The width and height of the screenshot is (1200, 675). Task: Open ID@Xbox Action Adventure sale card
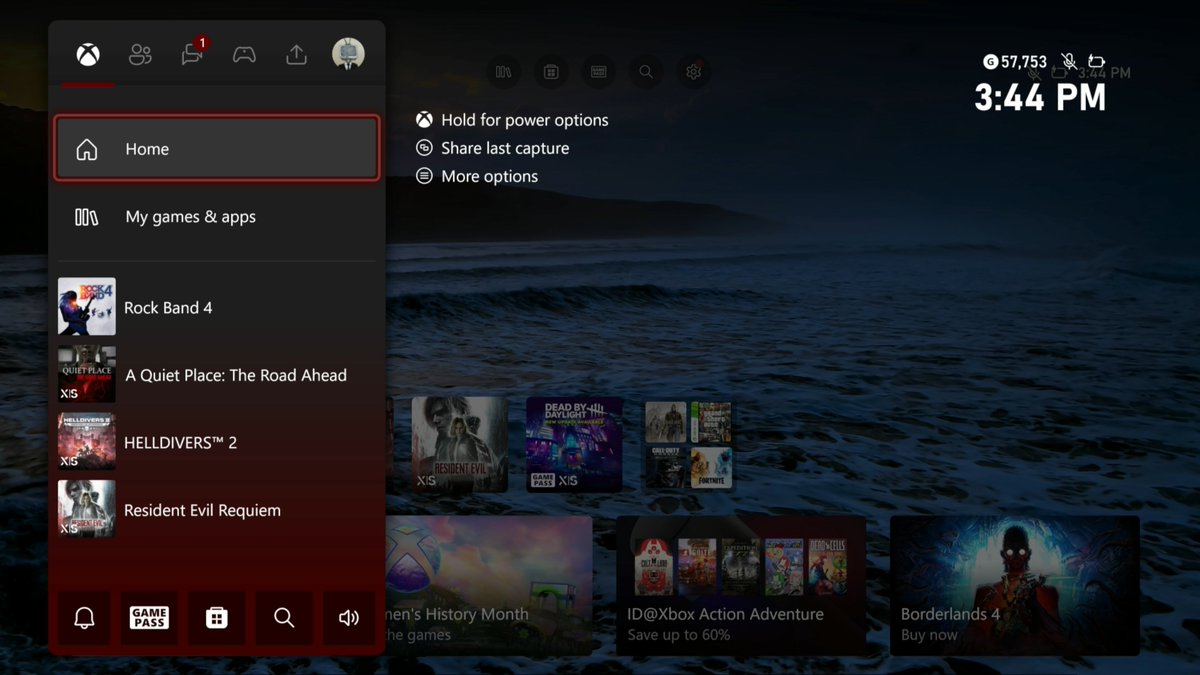point(741,585)
